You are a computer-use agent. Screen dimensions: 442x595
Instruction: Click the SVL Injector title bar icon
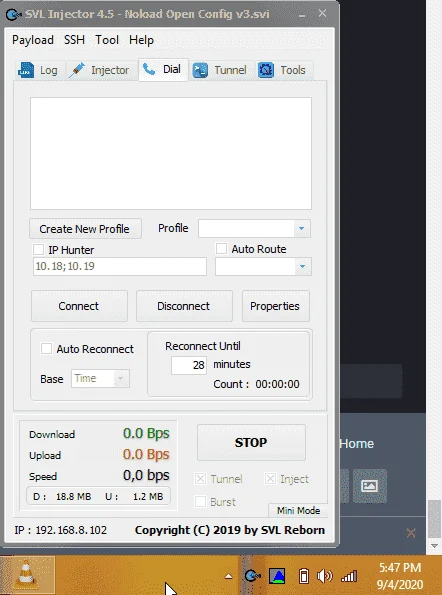[14, 14]
